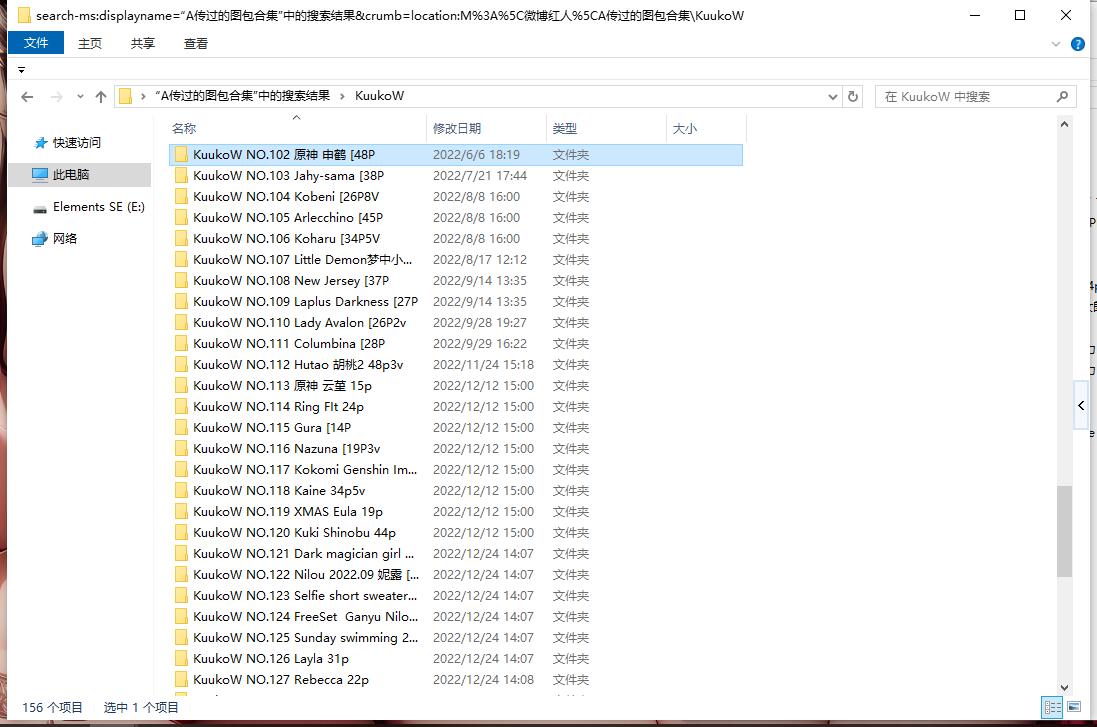Image resolution: width=1097 pixels, height=727 pixels.
Task: Open the Explorer help icon
Action: point(1077,44)
